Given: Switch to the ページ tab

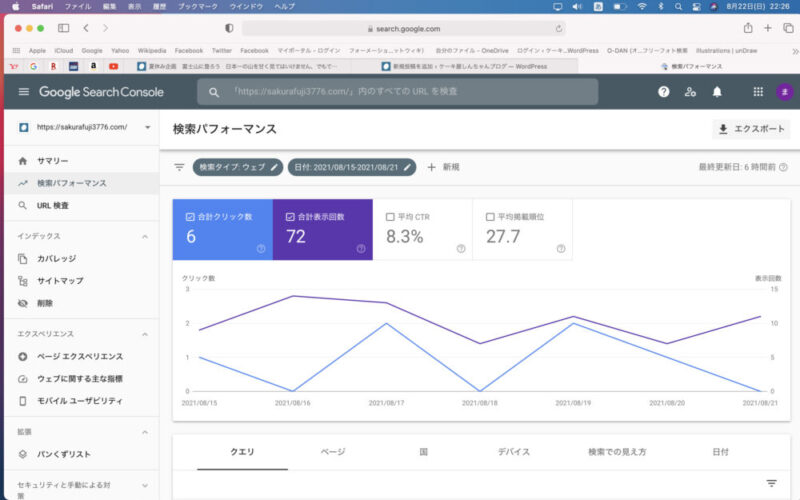Looking at the screenshot, I should [333, 452].
